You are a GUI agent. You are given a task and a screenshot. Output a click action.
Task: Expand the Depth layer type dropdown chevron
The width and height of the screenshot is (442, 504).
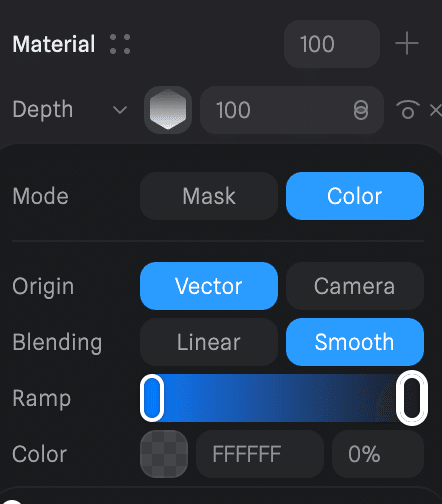120,110
